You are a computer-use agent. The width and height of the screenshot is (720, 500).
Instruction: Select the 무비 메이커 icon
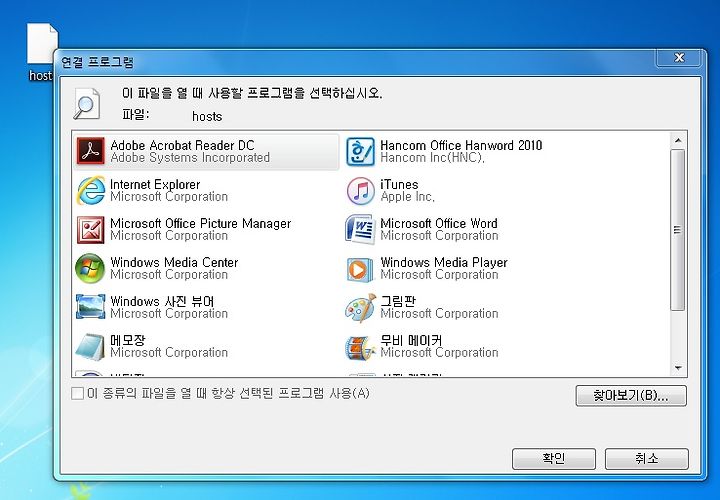(360, 347)
